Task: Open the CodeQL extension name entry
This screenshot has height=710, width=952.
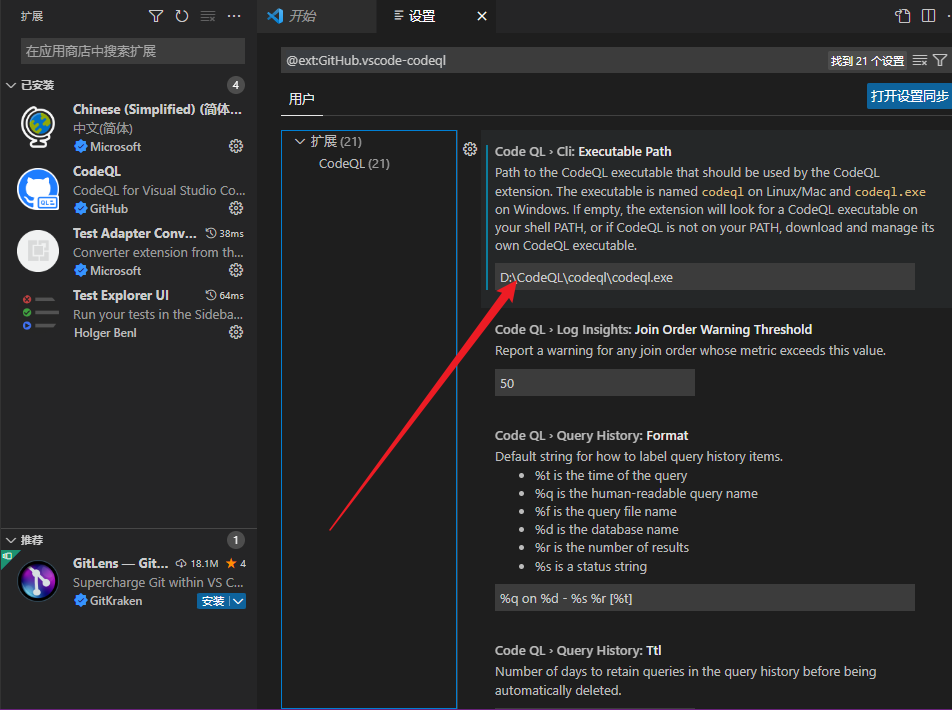Action: pyautogui.click(x=97, y=171)
